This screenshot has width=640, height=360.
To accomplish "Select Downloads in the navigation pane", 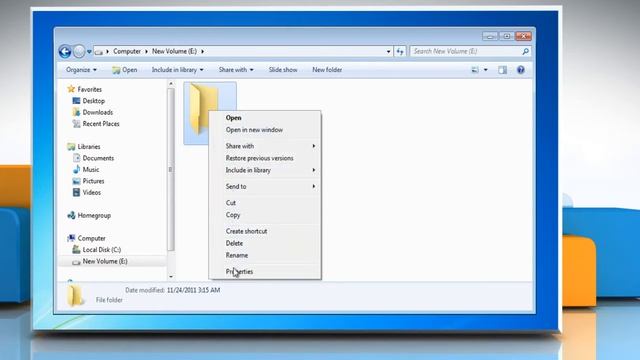I will coord(98,112).
